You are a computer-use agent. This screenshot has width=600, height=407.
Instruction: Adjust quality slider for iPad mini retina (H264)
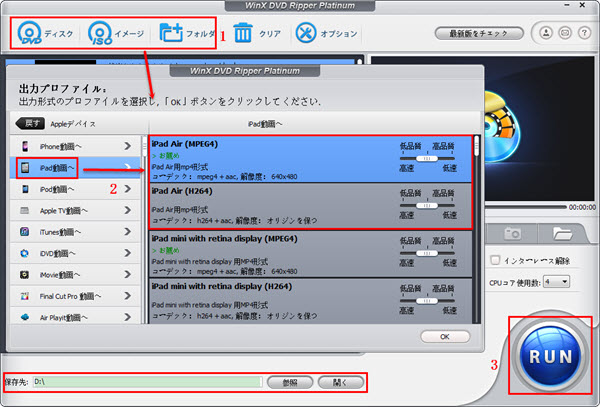click(x=427, y=301)
